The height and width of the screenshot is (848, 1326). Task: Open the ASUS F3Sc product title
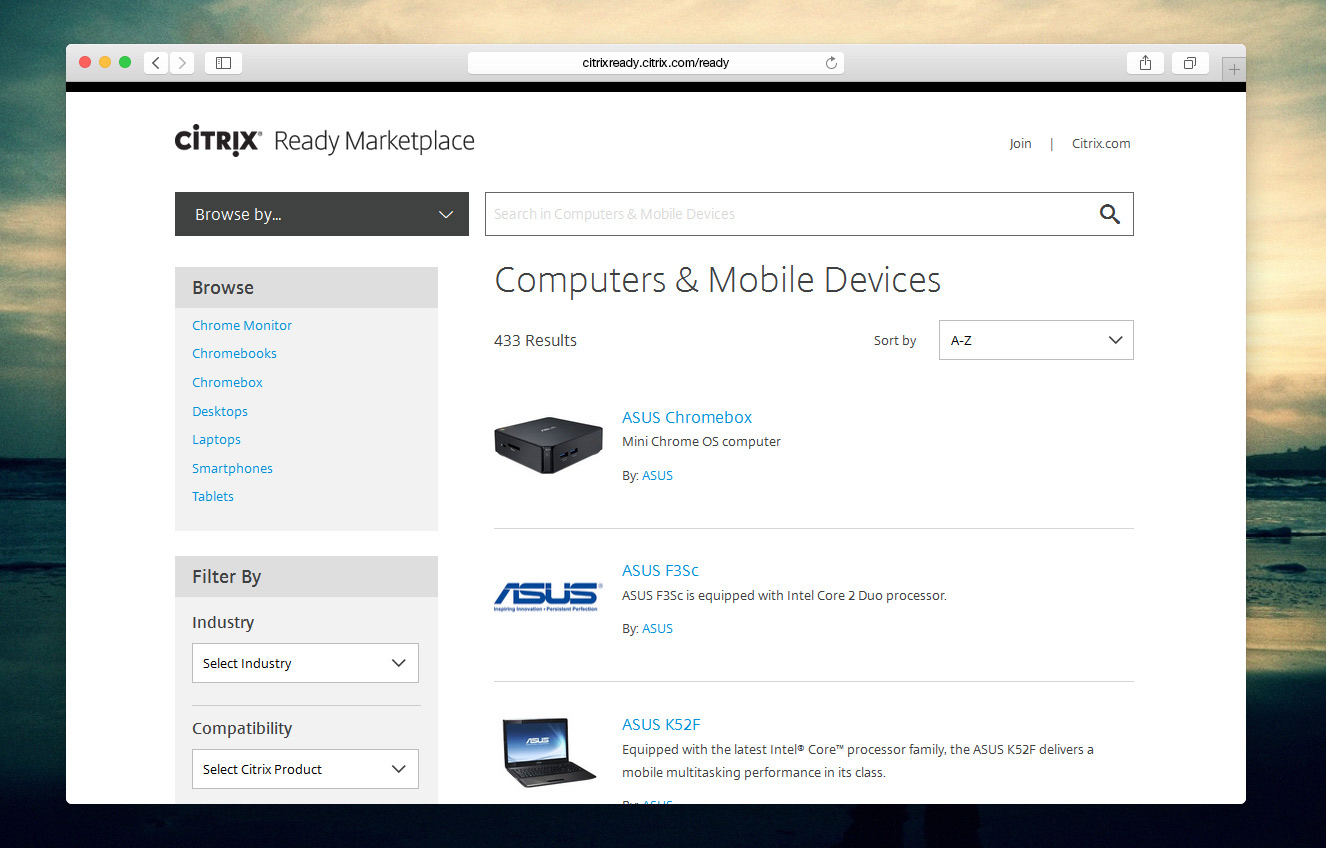660,571
